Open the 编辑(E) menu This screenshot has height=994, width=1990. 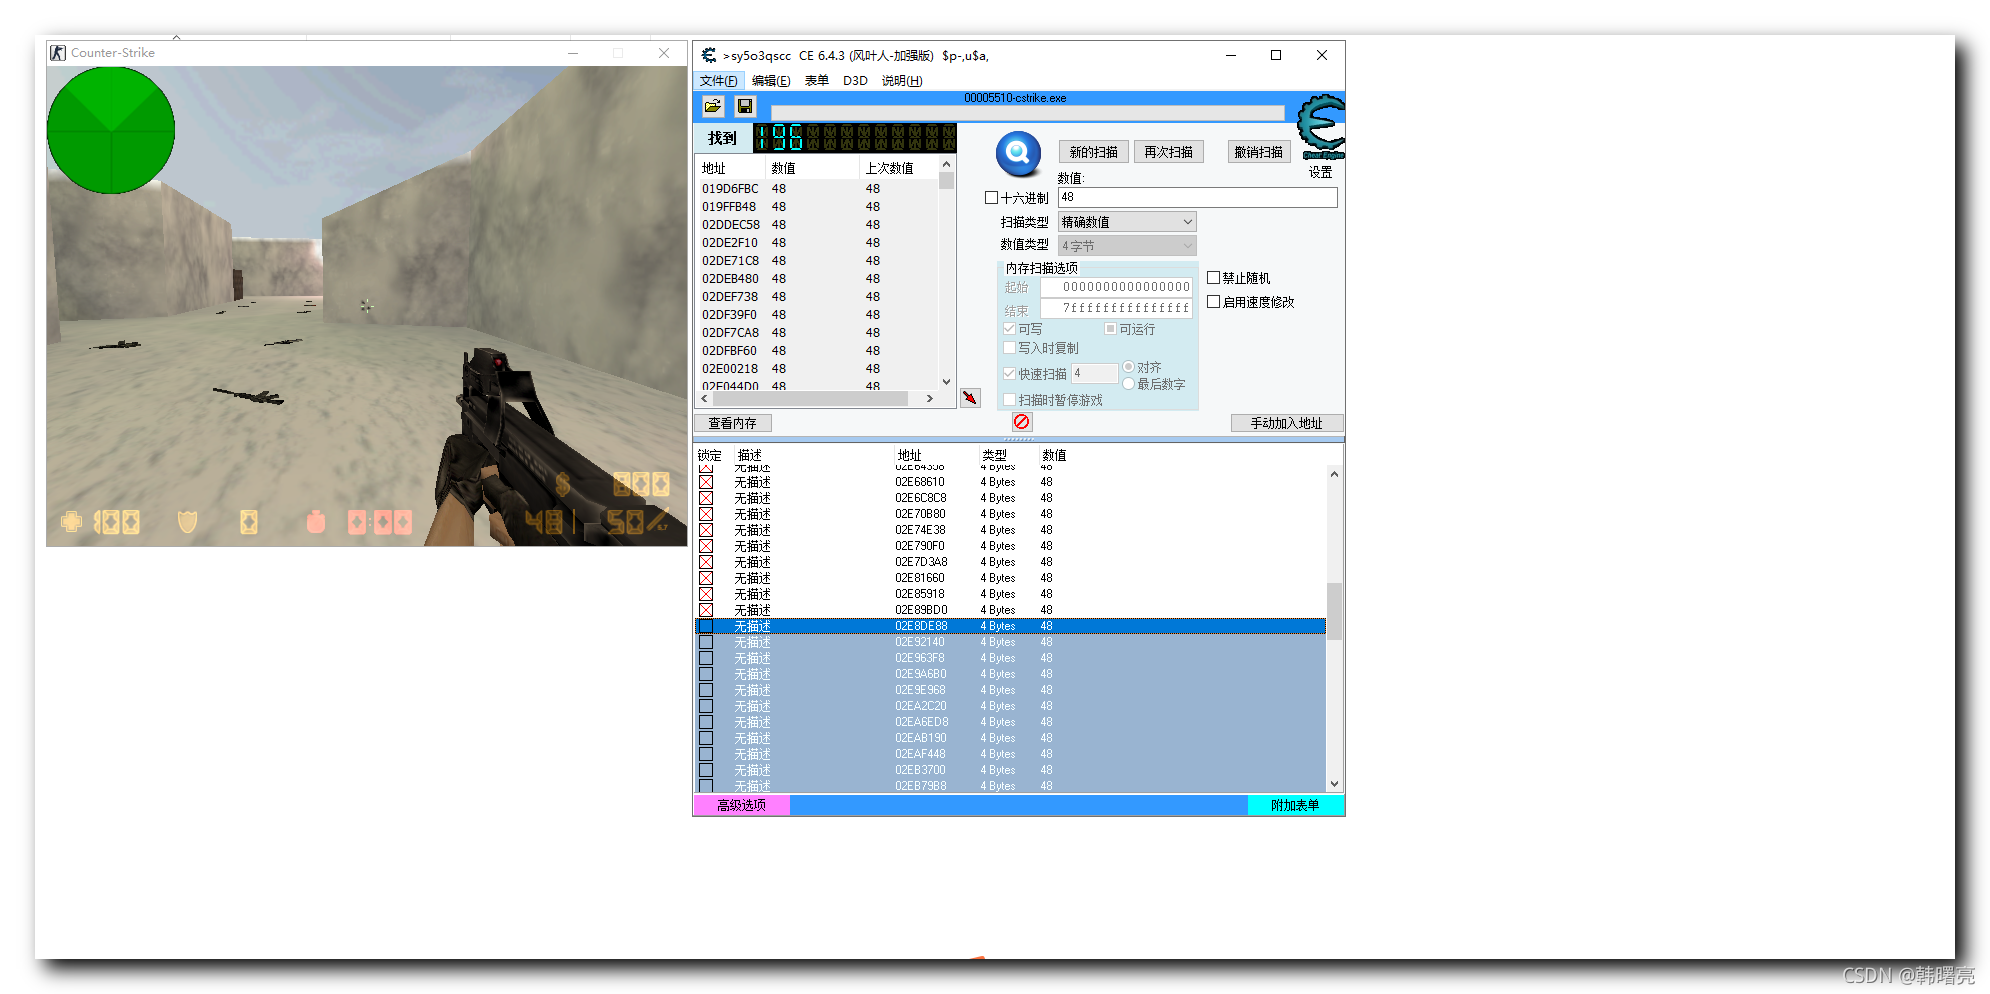pyautogui.click(x=771, y=81)
